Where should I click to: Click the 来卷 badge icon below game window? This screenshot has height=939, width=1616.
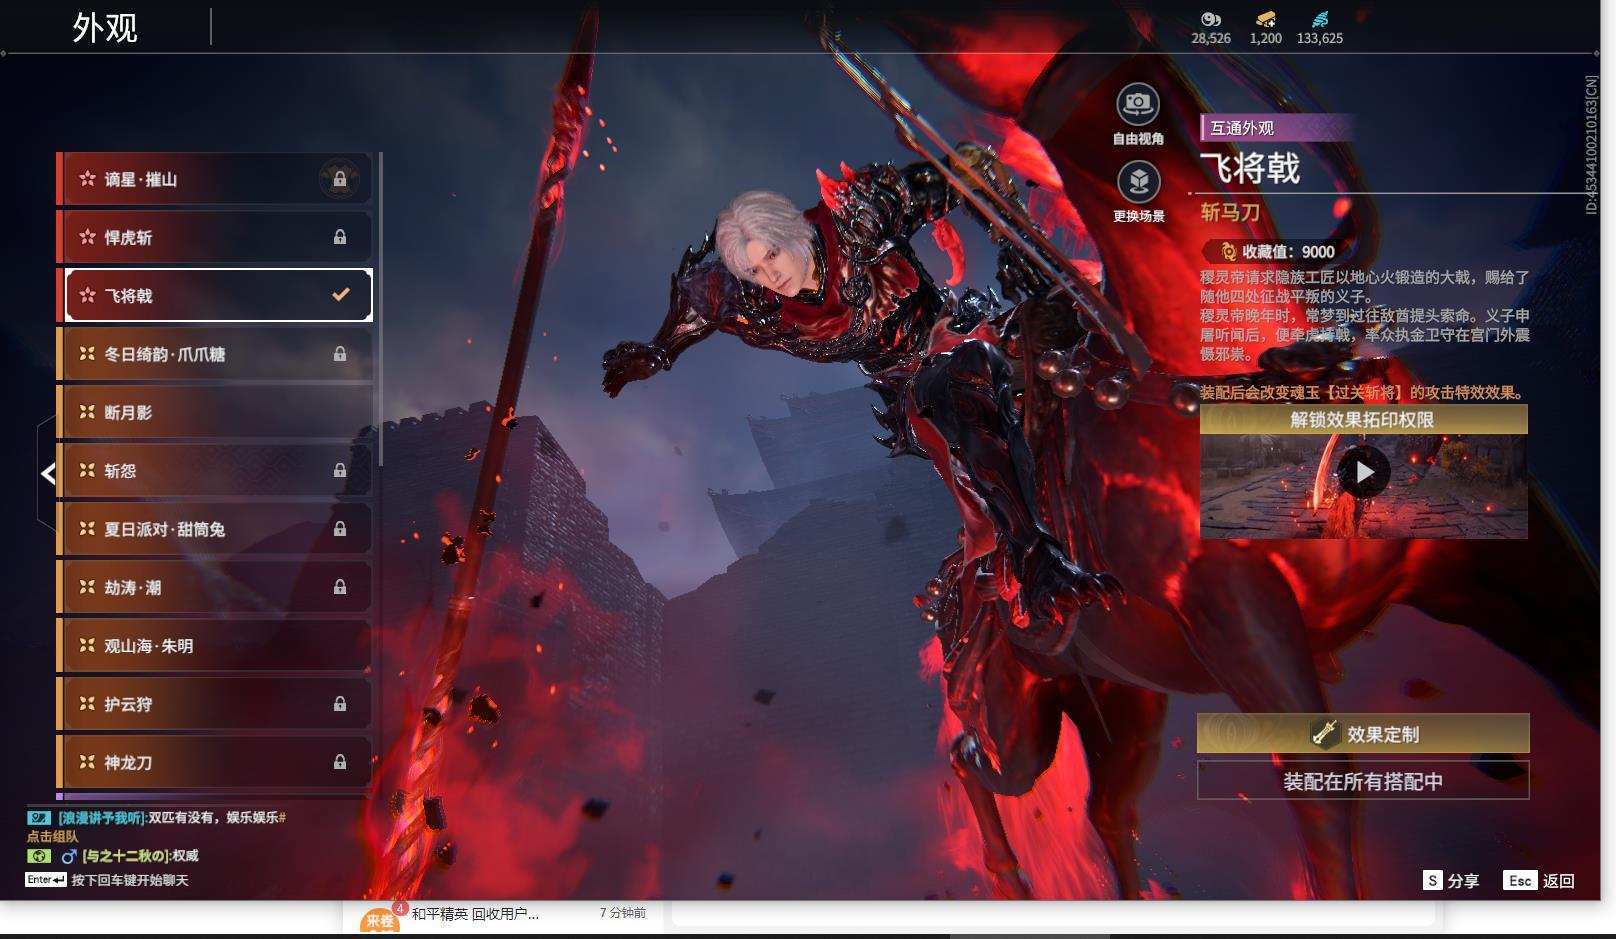click(x=380, y=919)
